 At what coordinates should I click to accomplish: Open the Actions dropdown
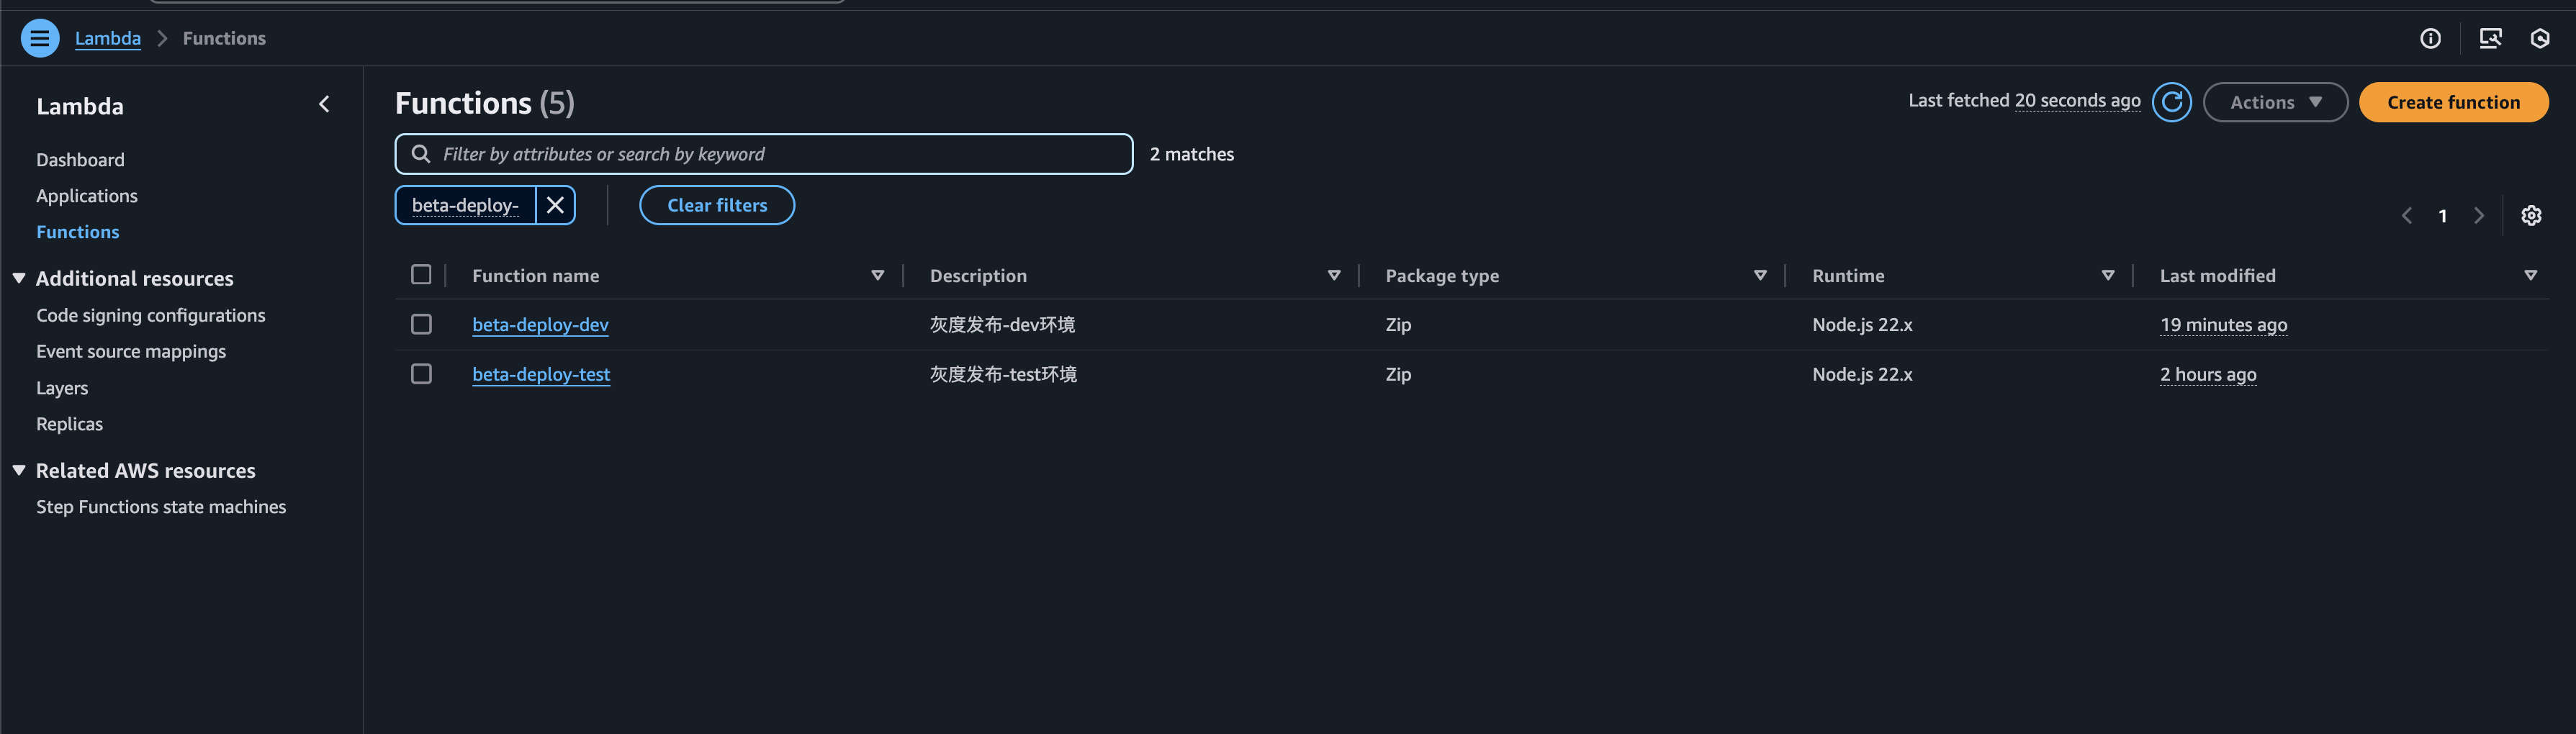point(2275,102)
